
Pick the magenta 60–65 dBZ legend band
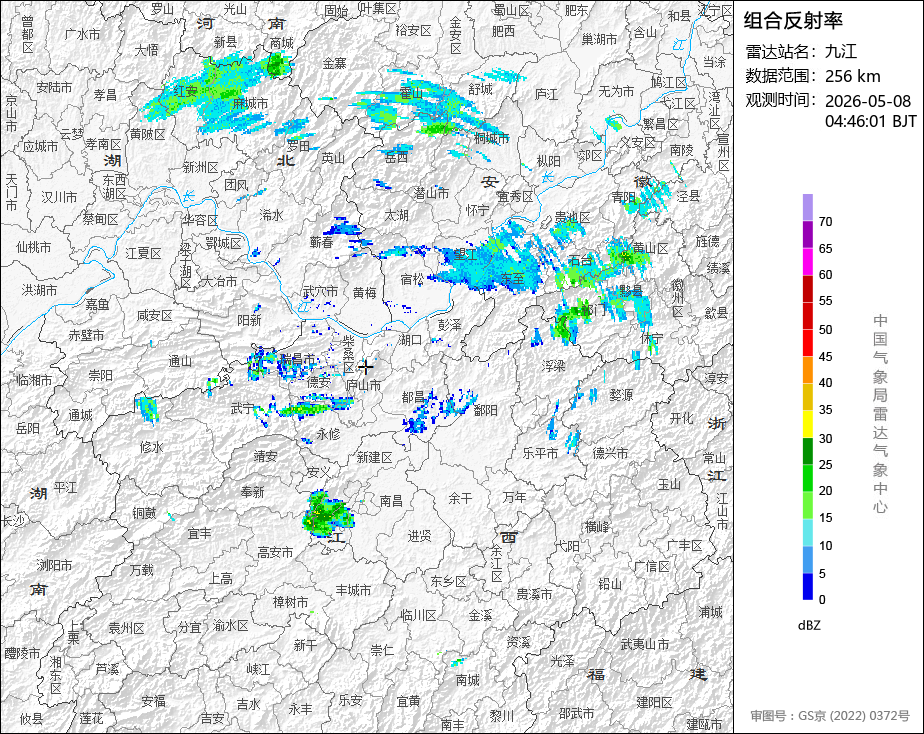807,261
